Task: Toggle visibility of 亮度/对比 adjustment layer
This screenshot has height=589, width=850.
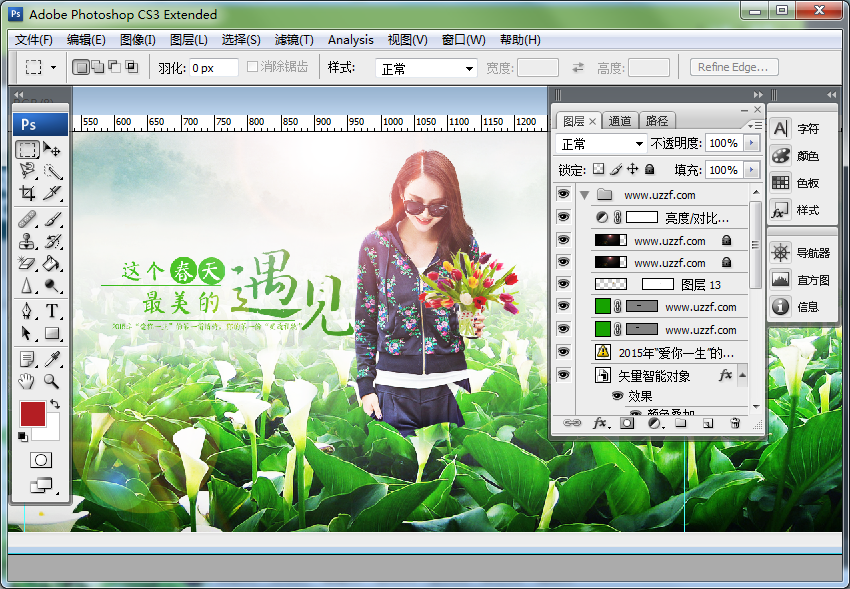Action: click(563, 217)
